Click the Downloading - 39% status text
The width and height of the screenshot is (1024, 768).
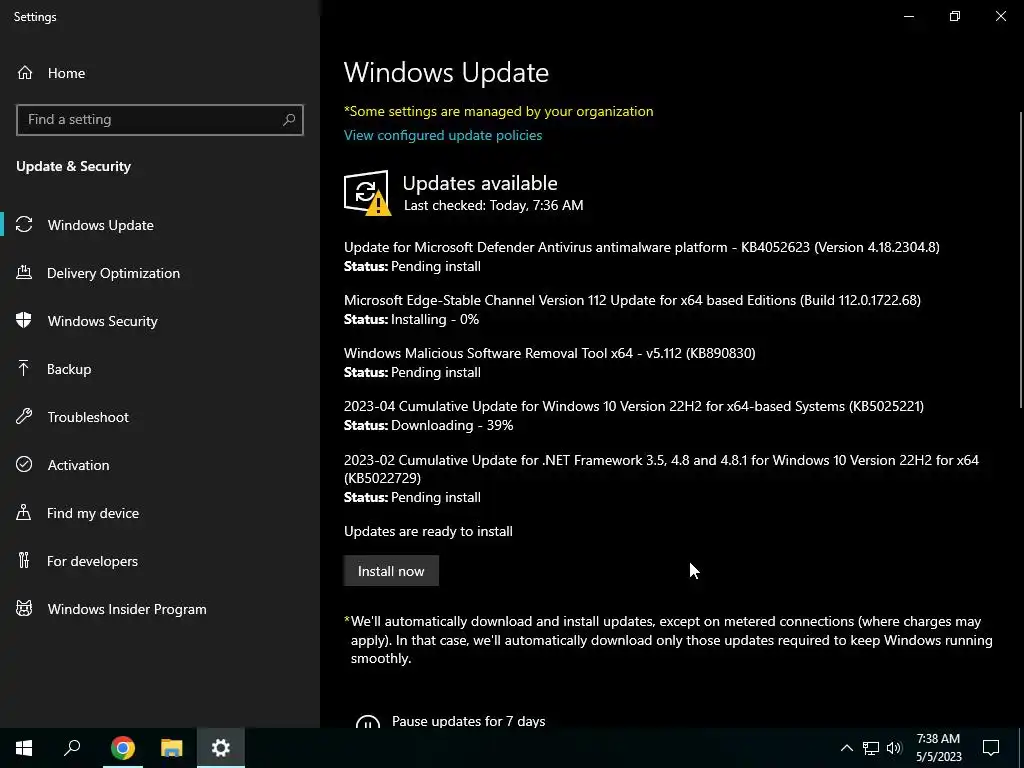click(452, 425)
